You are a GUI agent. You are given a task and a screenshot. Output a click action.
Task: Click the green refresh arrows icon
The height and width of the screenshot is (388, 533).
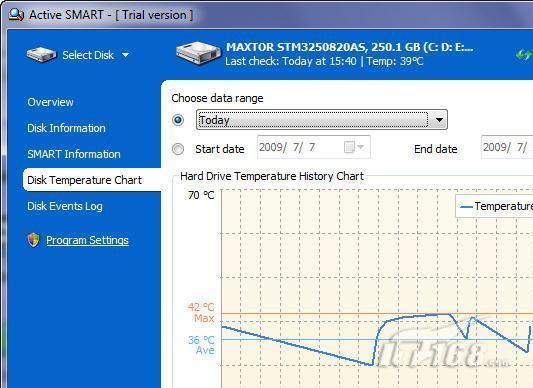(523, 54)
